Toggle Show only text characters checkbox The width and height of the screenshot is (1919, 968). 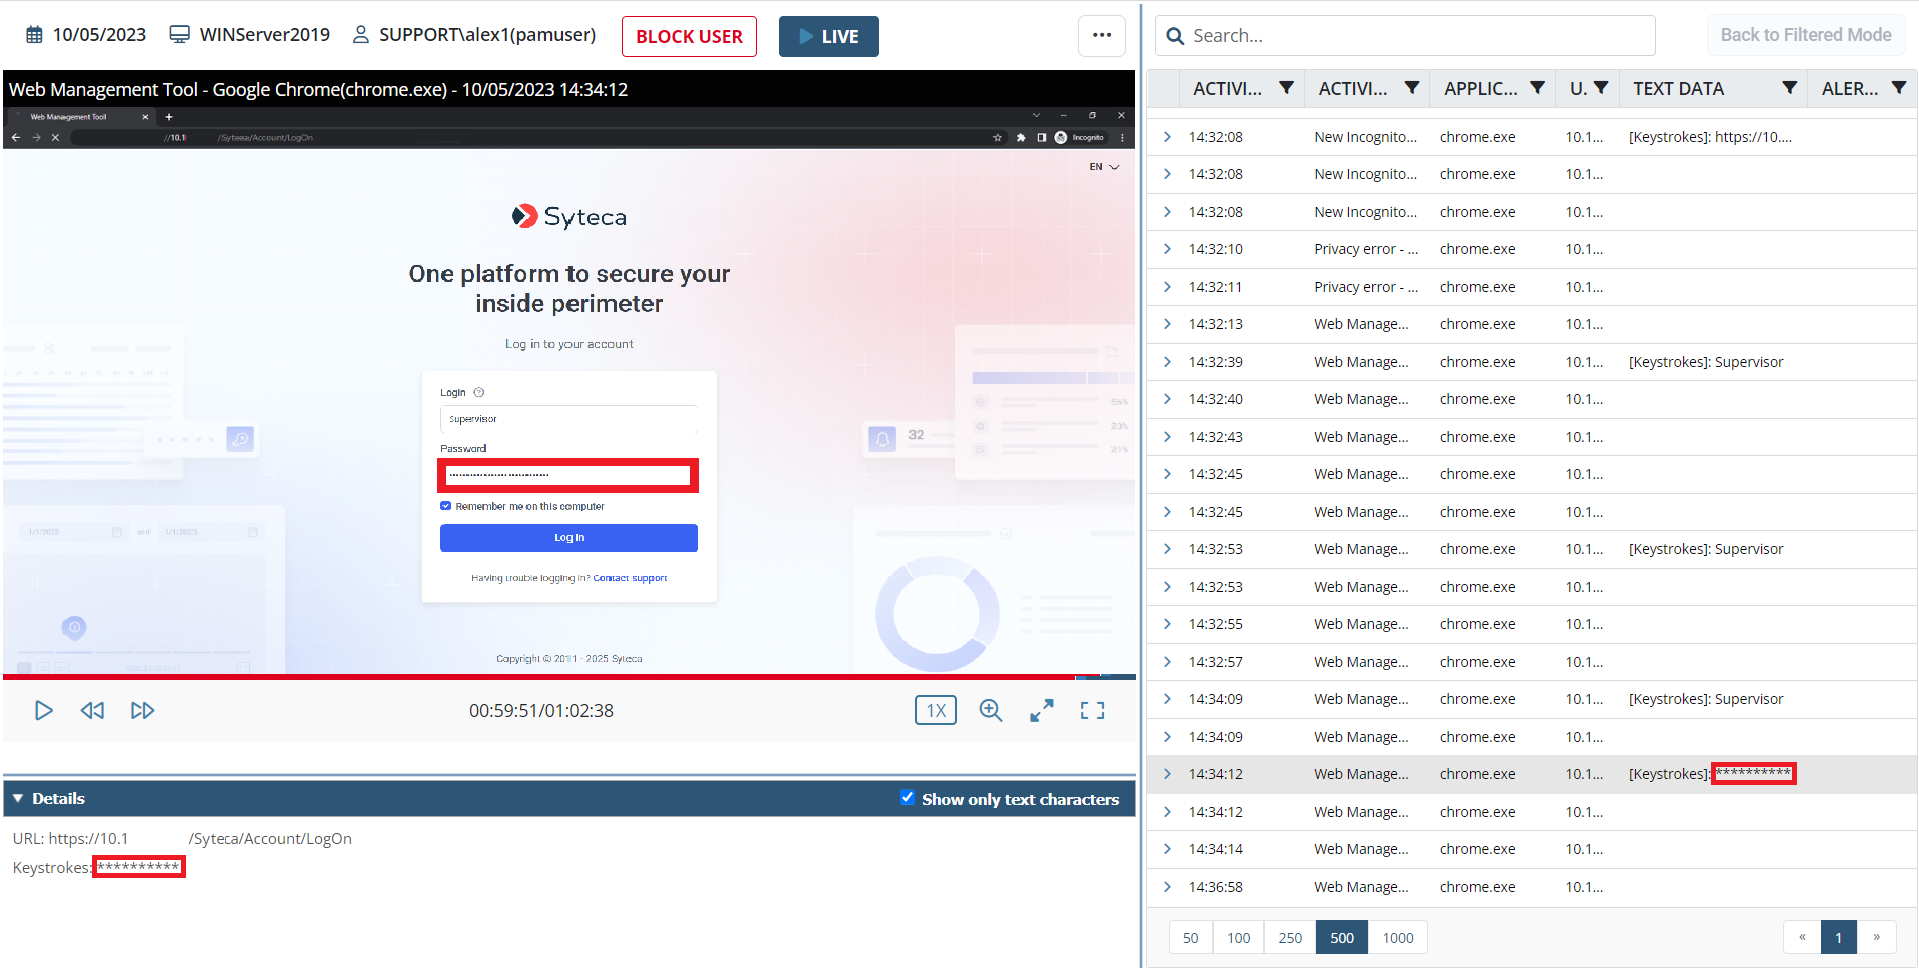(907, 798)
